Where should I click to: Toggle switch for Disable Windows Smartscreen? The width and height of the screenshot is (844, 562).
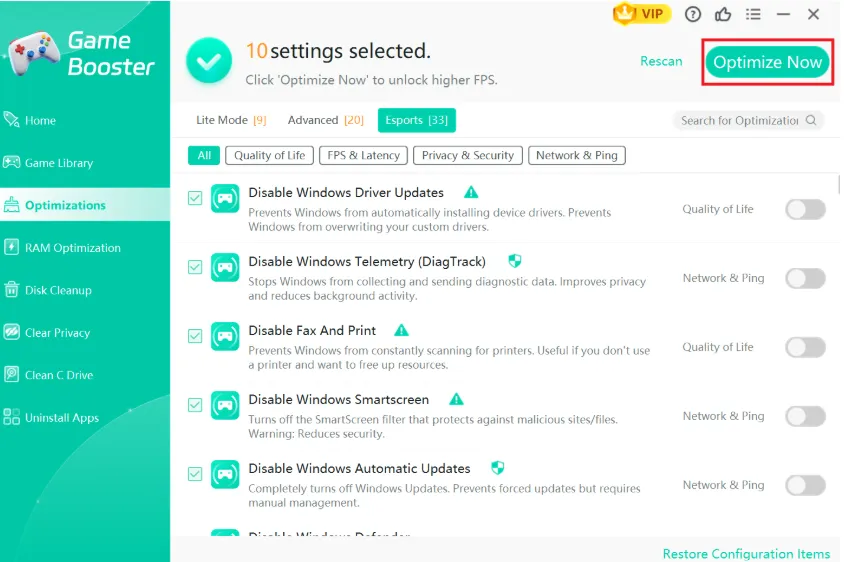click(805, 416)
